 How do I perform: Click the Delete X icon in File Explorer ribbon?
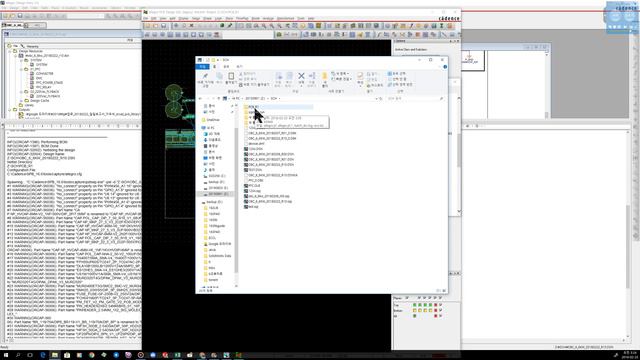pos(301,76)
